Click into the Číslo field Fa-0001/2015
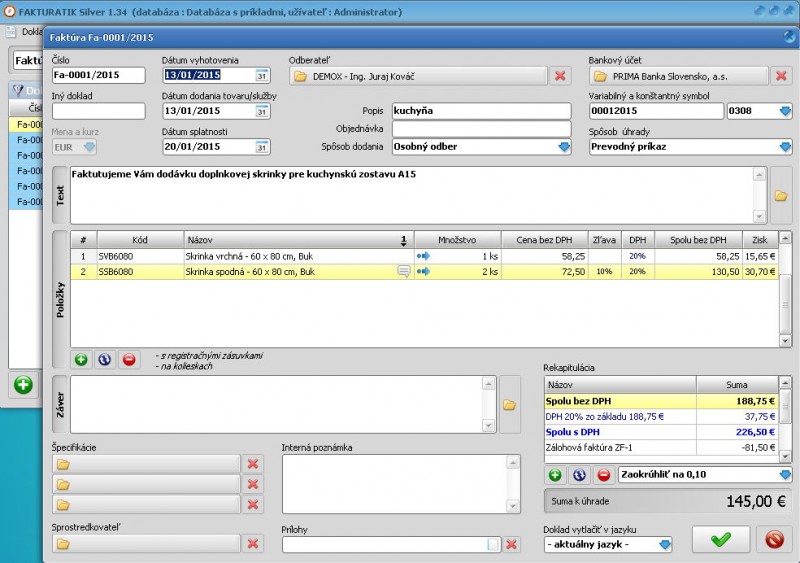The width and height of the screenshot is (800, 563). click(98, 75)
